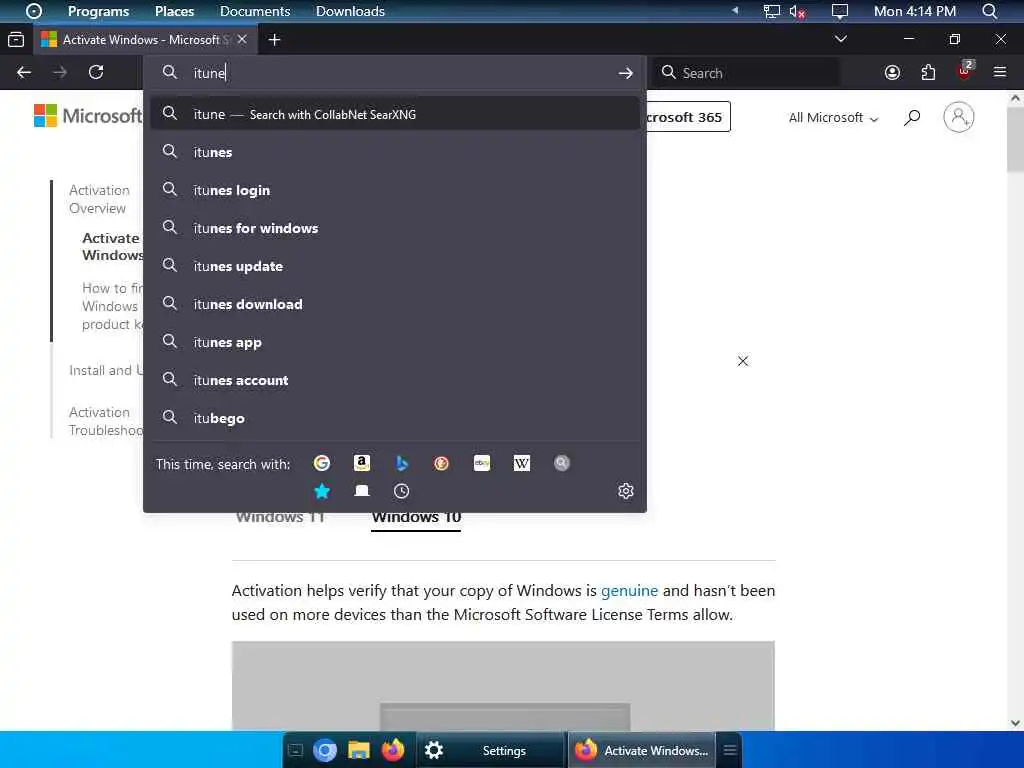1024x768 pixels.
Task: Launch Firefox from taskbar launcher
Action: 392,750
